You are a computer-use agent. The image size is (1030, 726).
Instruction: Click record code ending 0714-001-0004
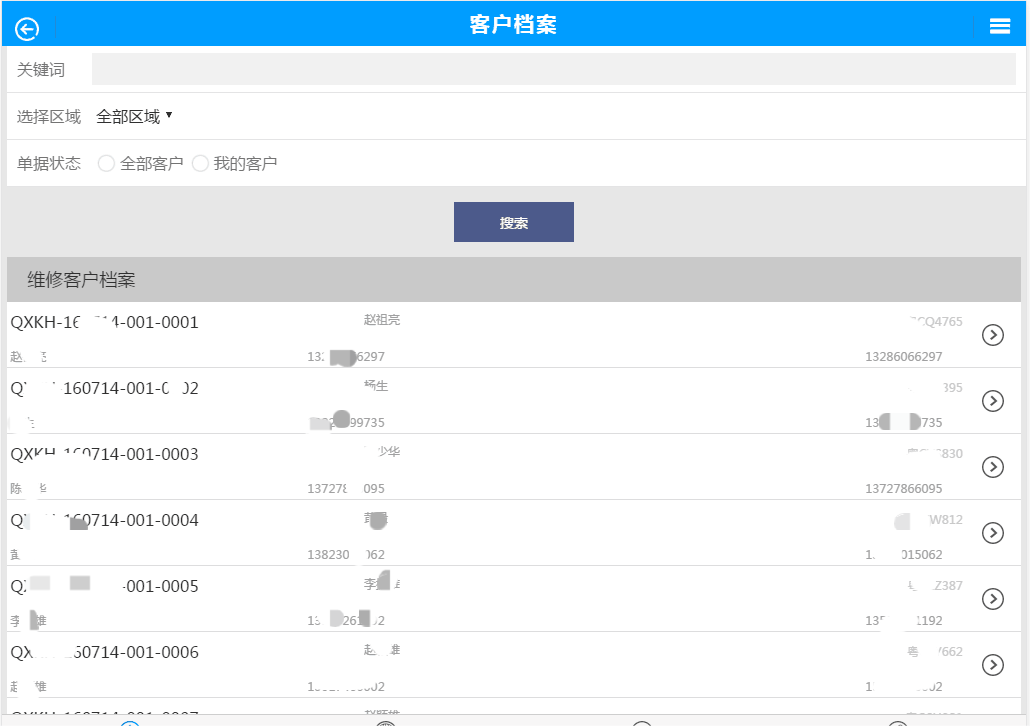[x=104, y=520]
